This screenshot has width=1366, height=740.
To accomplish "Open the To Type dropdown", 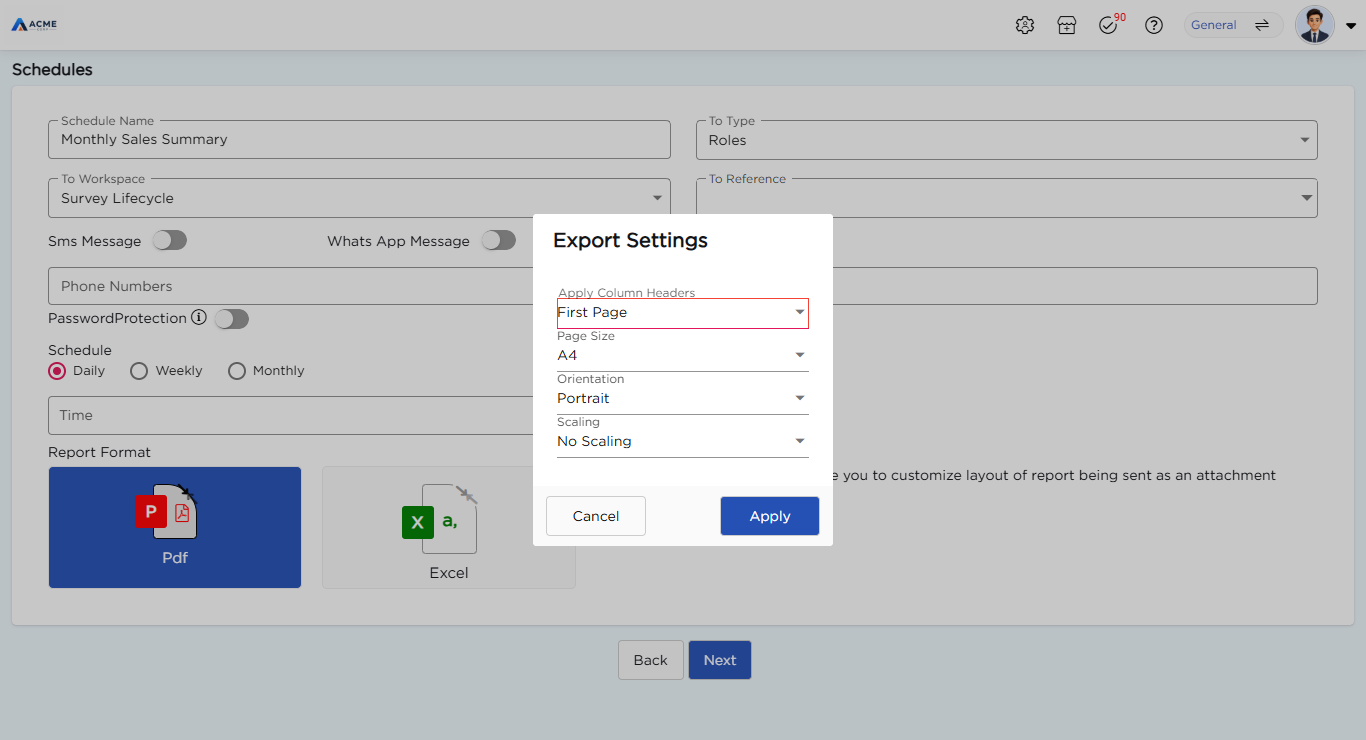I will (1007, 140).
